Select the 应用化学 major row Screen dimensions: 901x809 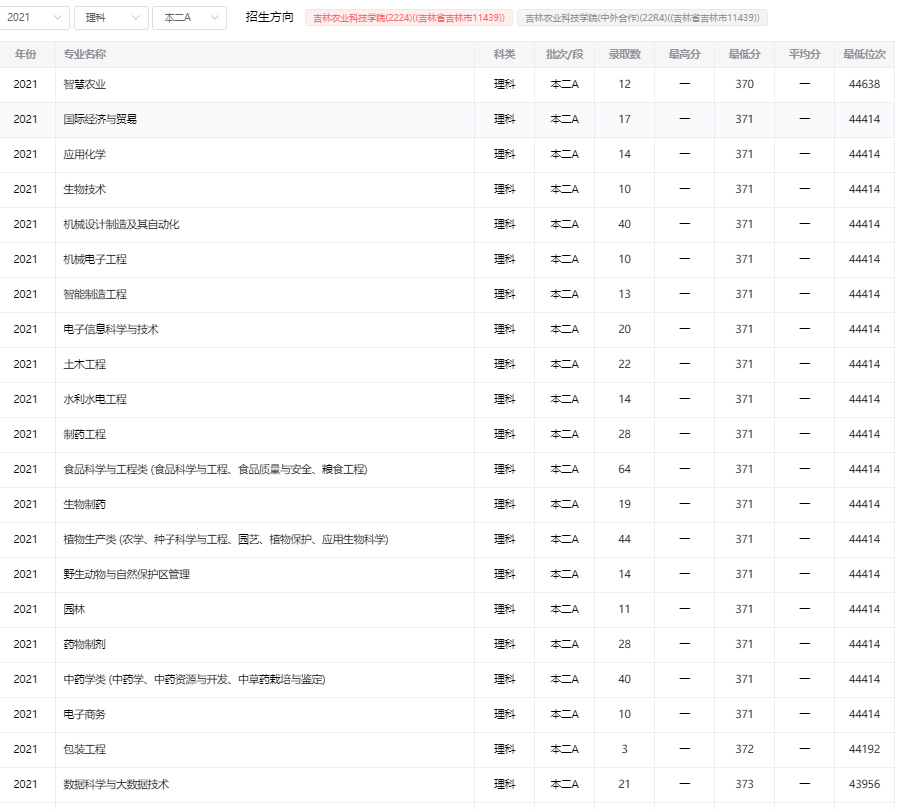(447, 155)
